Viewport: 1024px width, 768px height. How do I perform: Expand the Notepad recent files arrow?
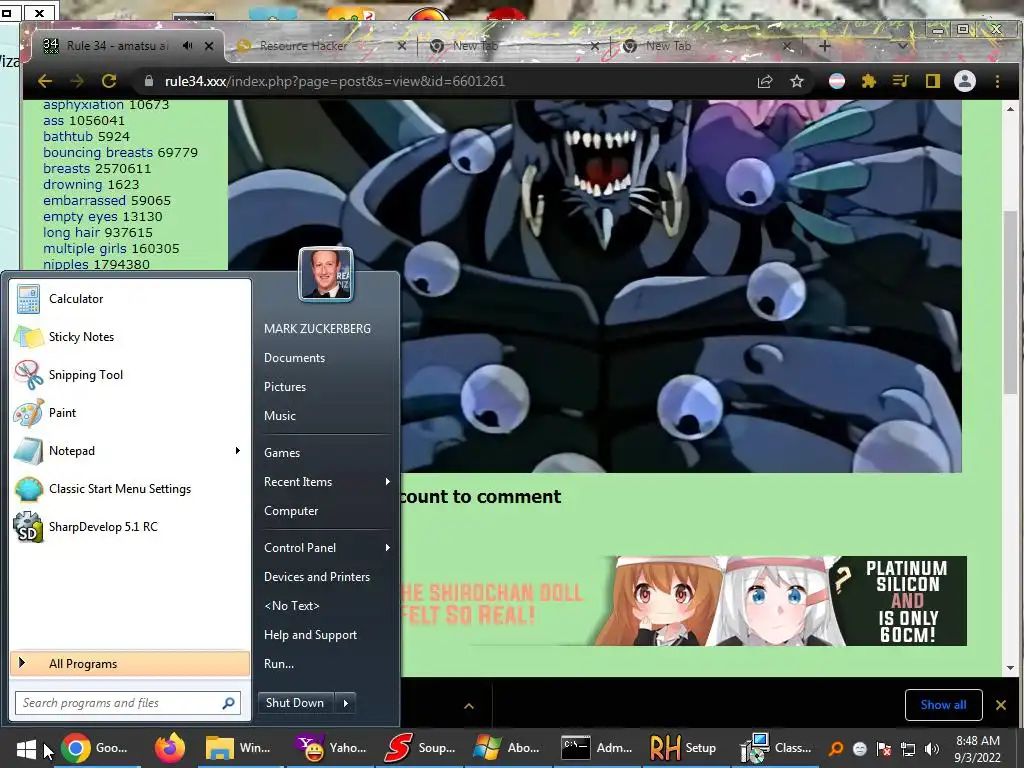[x=238, y=451]
